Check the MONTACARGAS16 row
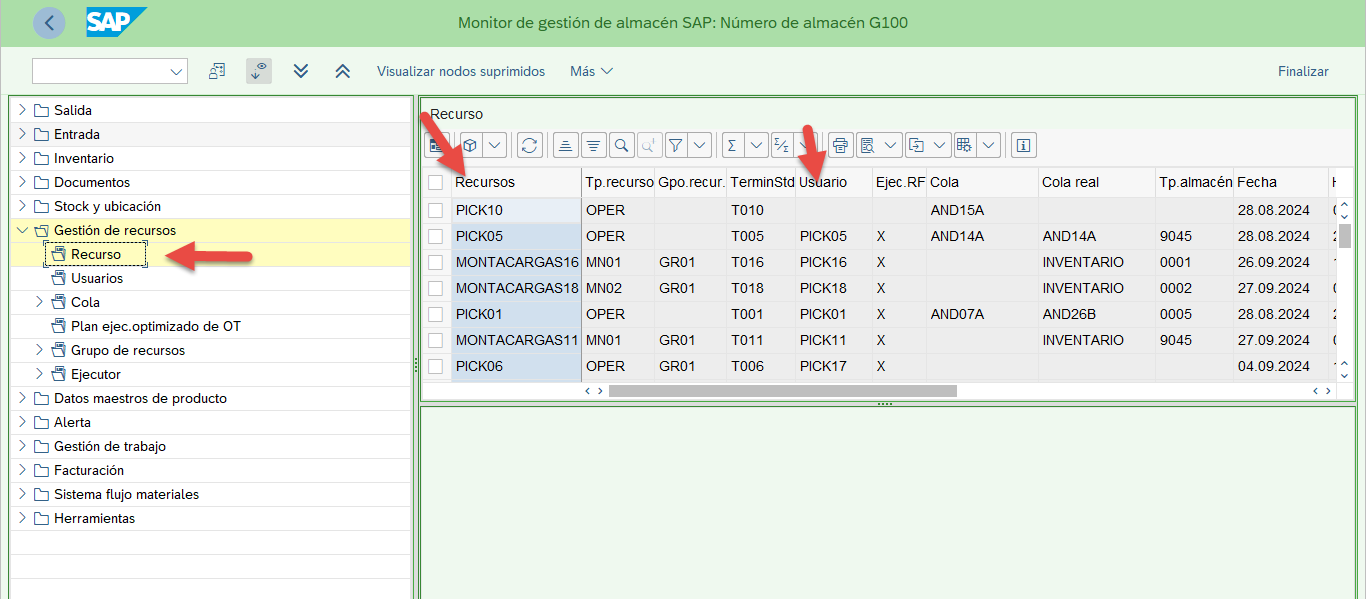Viewport: 1366px width, 599px height. (436, 262)
